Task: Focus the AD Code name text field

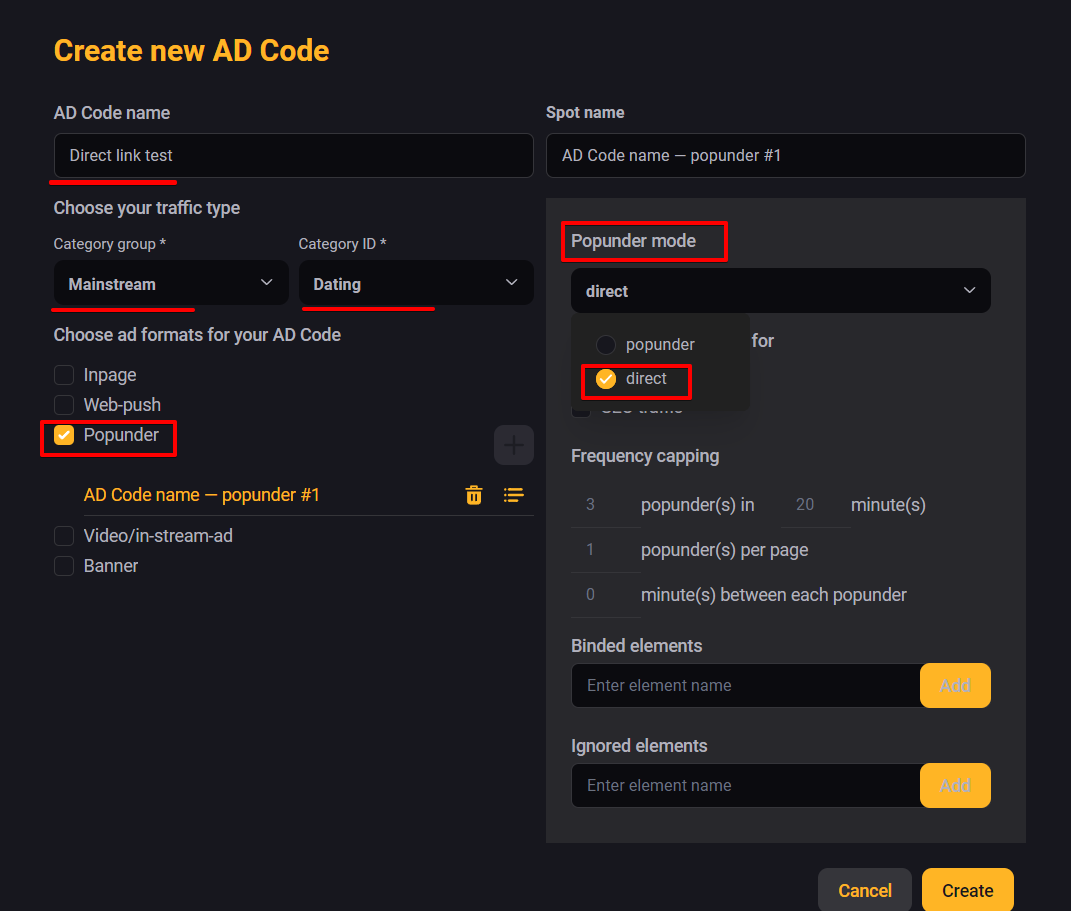Action: pyautogui.click(x=293, y=156)
